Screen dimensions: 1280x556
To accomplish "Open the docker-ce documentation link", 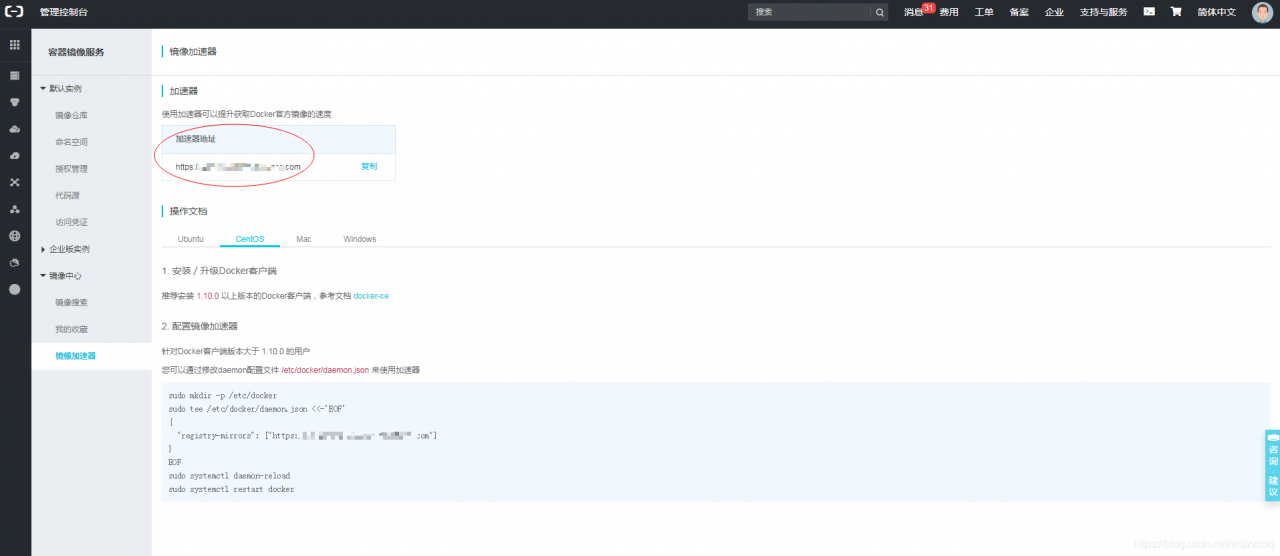I will pos(371,296).
